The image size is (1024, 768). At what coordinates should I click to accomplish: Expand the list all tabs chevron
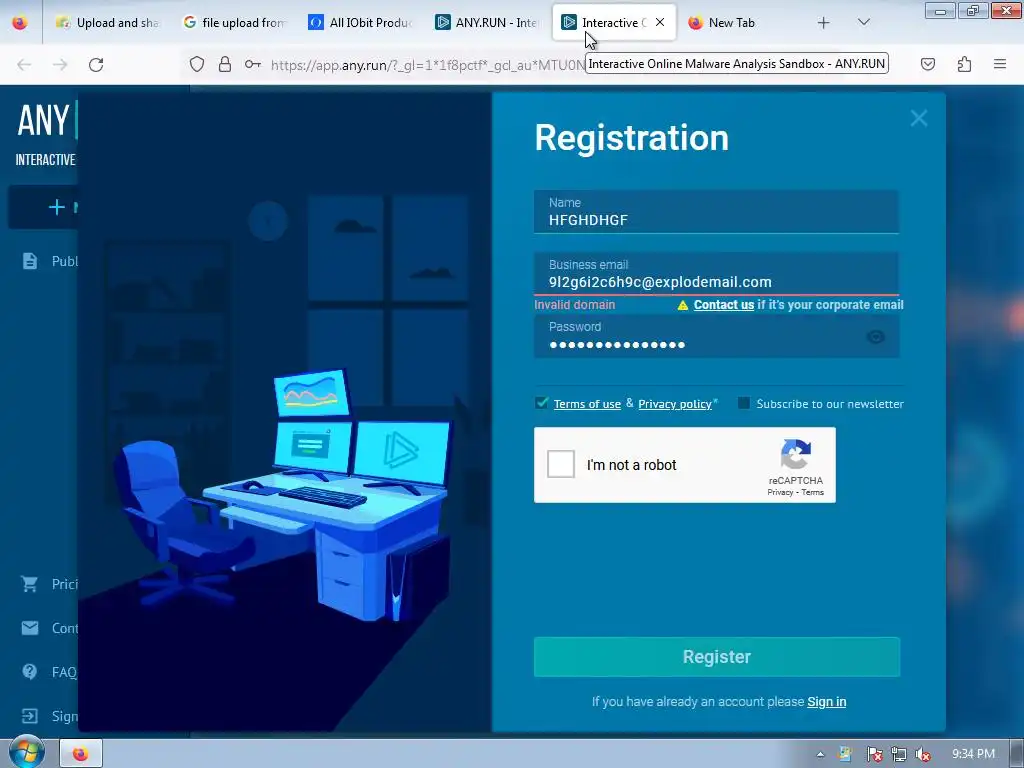(x=863, y=23)
